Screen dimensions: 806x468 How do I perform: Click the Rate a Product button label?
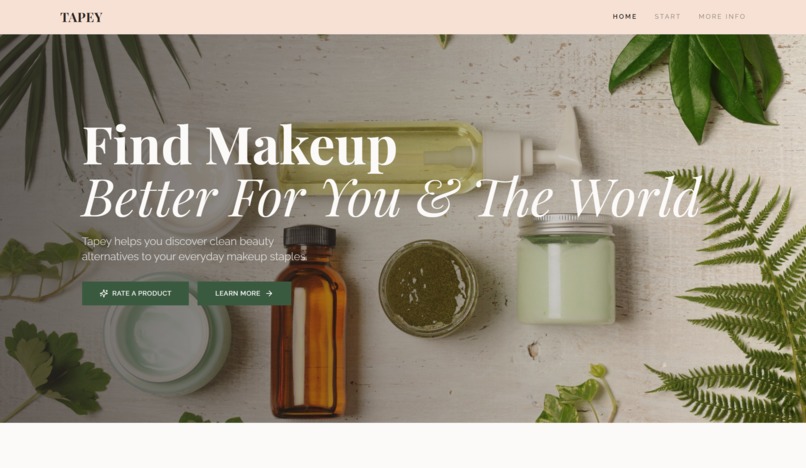pyautogui.click(x=141, y=293)
